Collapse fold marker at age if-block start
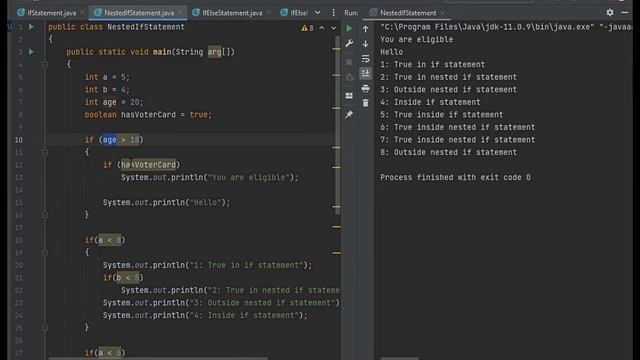The width and height of the screenshot is (640, 360). coord(45,152)
